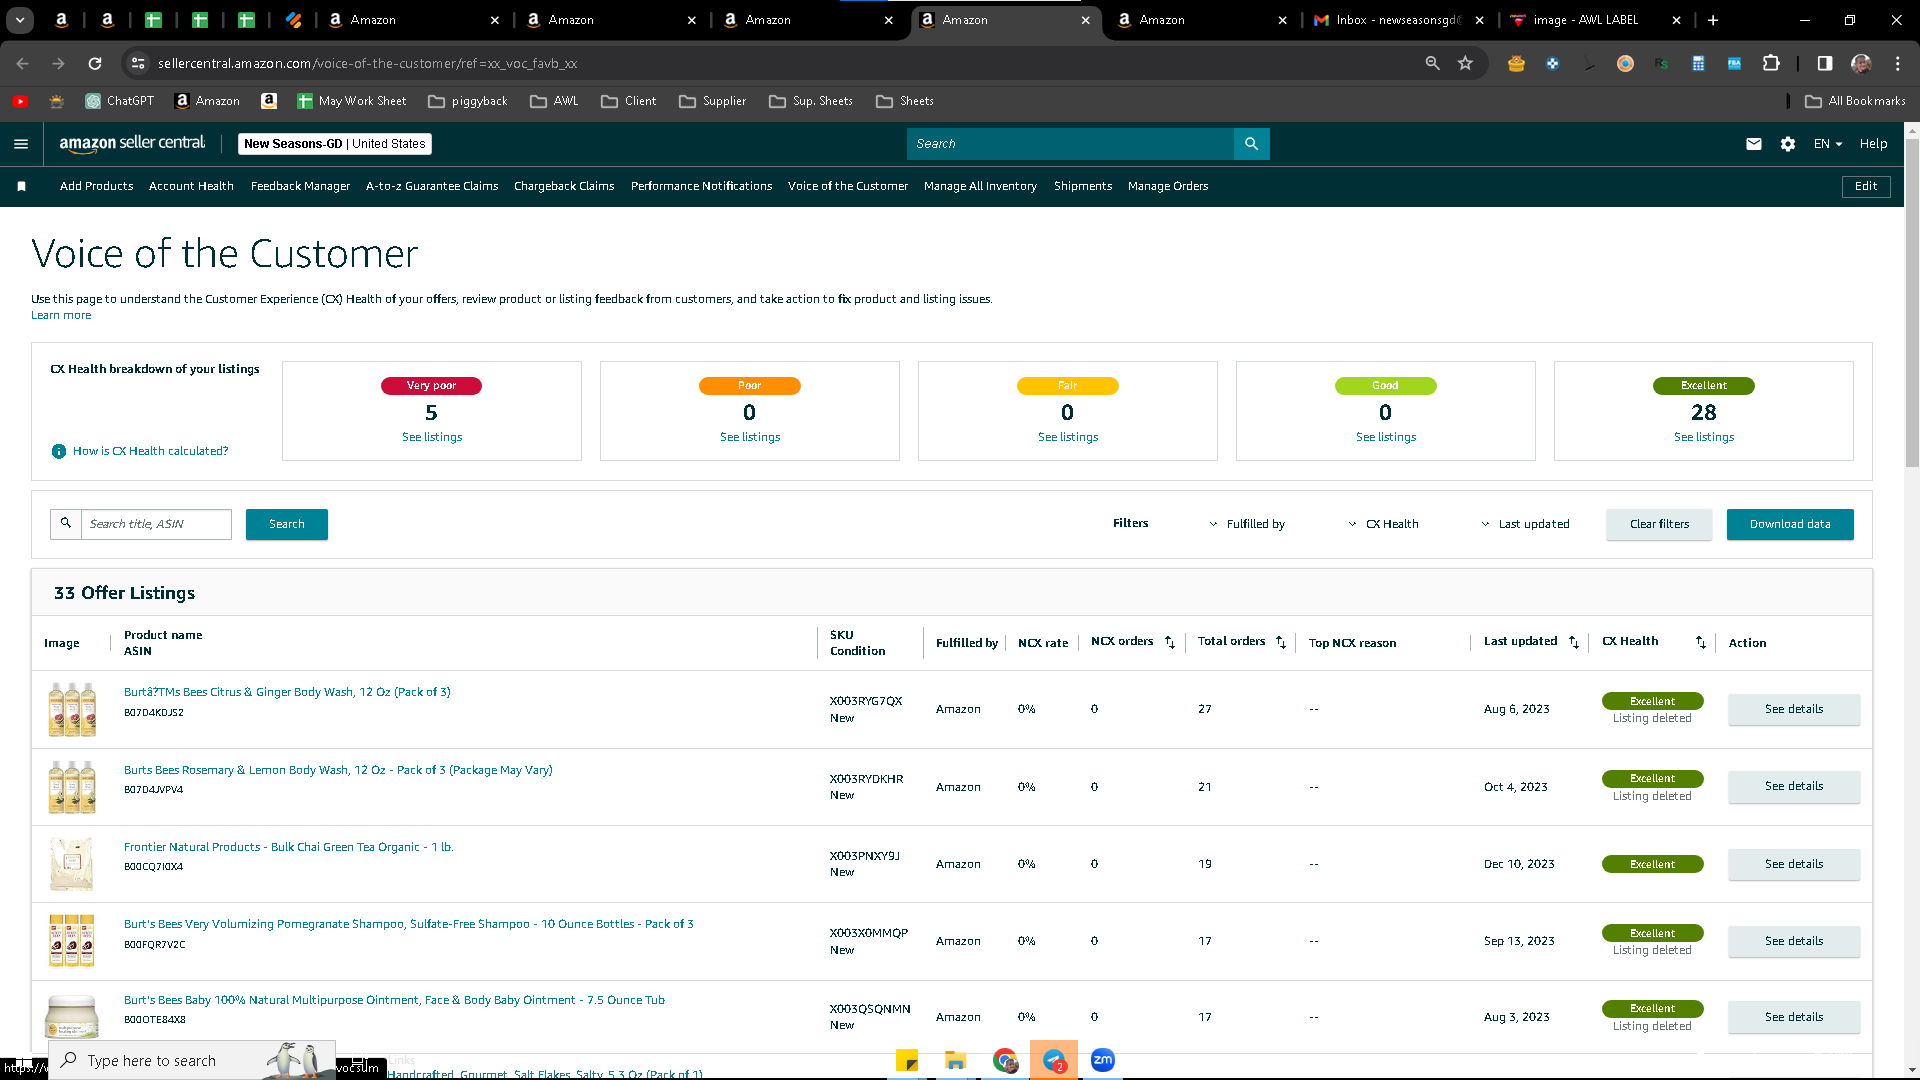Click the New Seasons-GD account switcher
1920x1080 pixels.
(335, 144)
